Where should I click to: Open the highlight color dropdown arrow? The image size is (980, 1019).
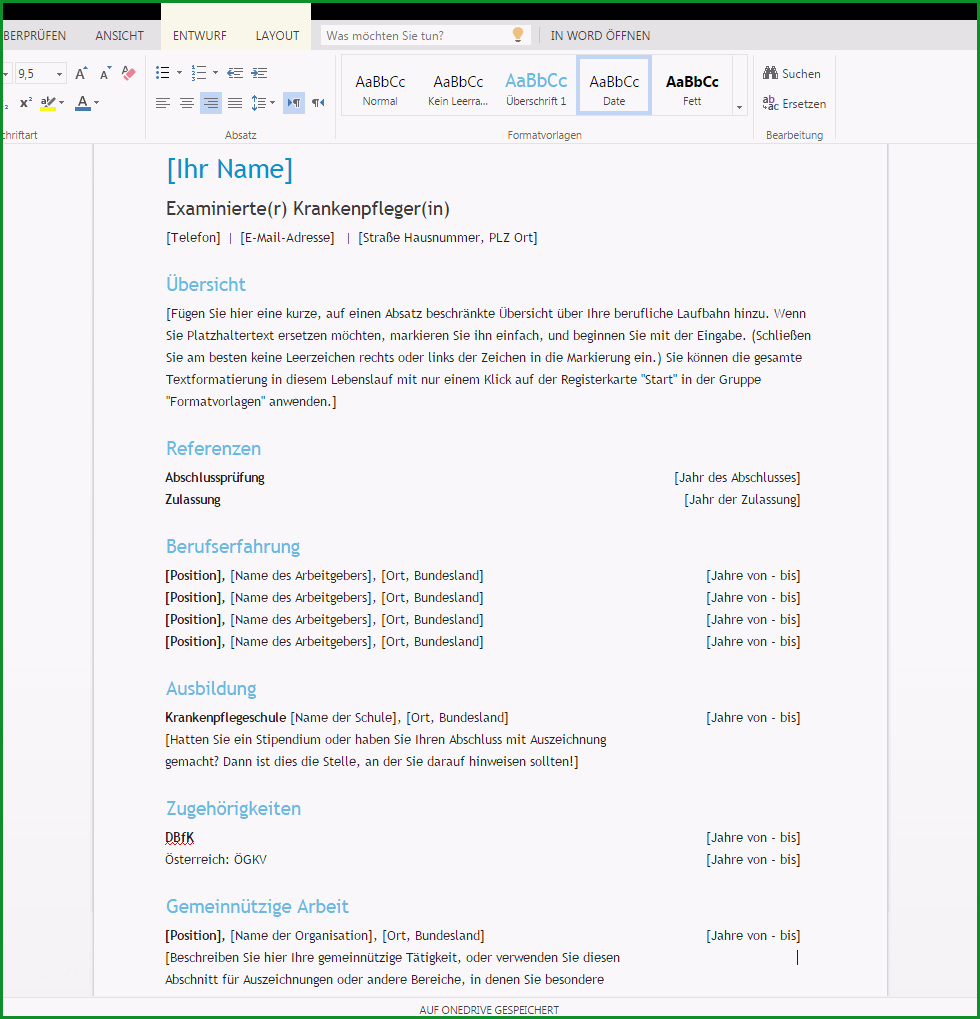[62, 103]
